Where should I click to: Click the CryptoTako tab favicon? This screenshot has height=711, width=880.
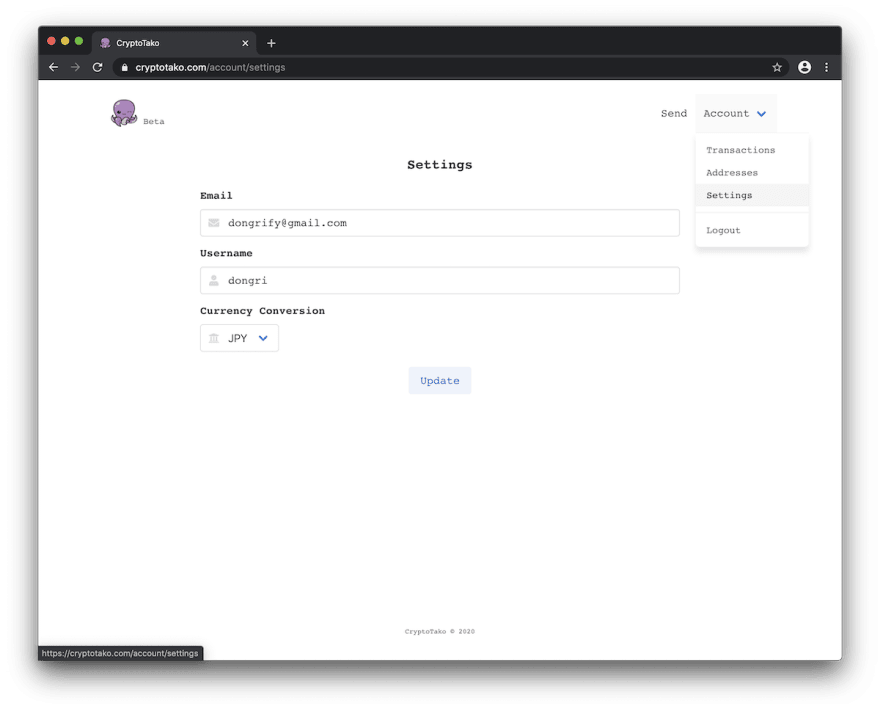coord(105,43)
